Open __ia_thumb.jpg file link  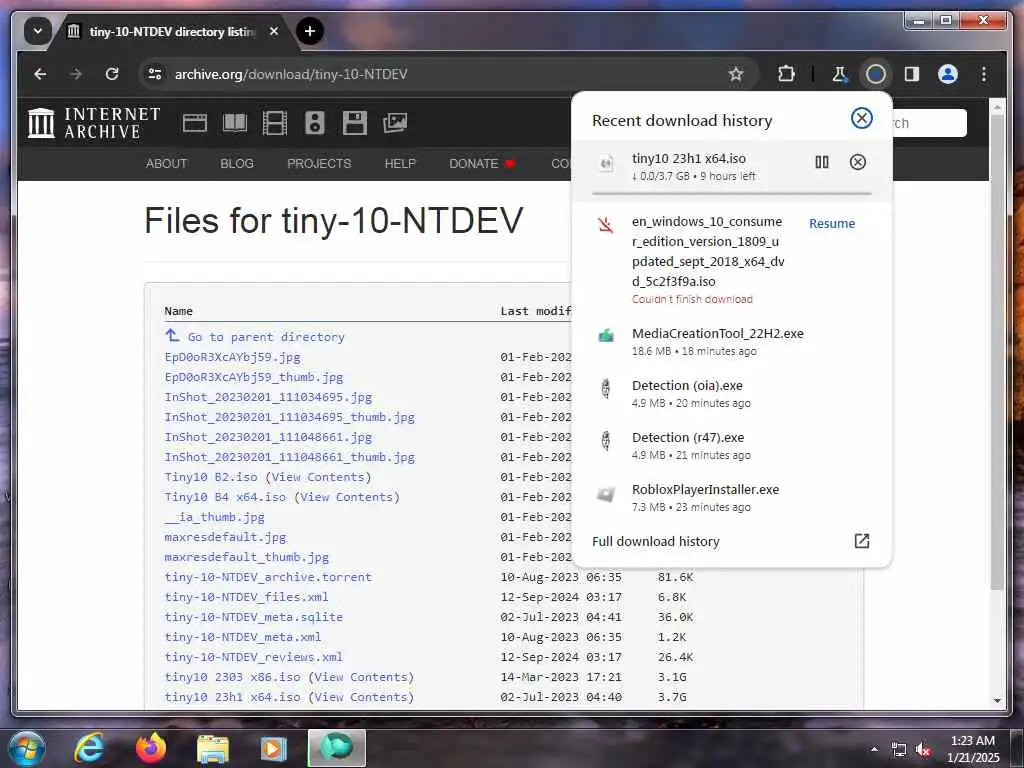coord(215,517)
